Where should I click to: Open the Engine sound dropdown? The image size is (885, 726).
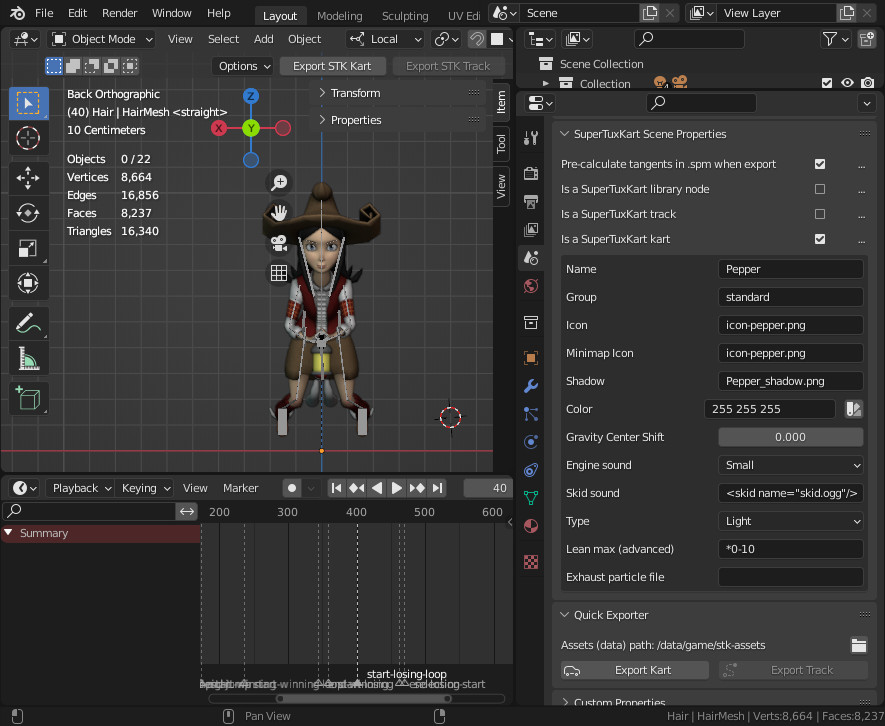tap(790, 465)
